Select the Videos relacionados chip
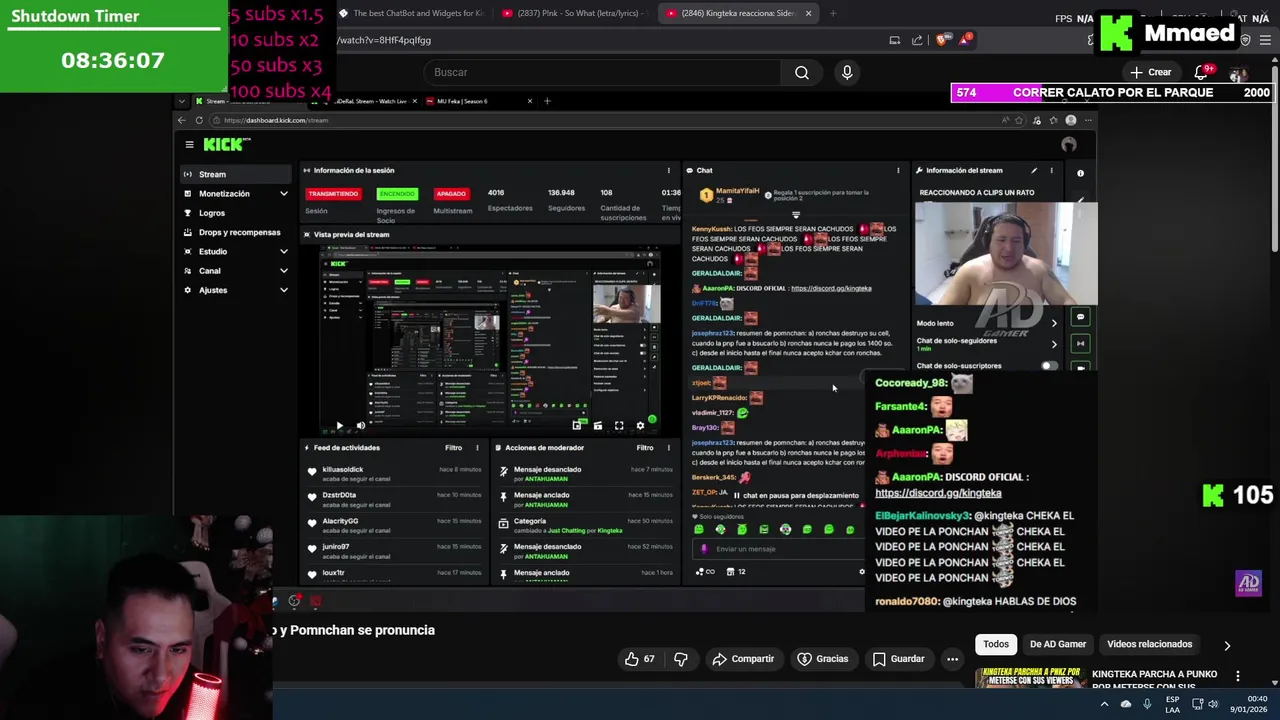The width and height of the screenshot is (1280, 720). [1149, 644]
